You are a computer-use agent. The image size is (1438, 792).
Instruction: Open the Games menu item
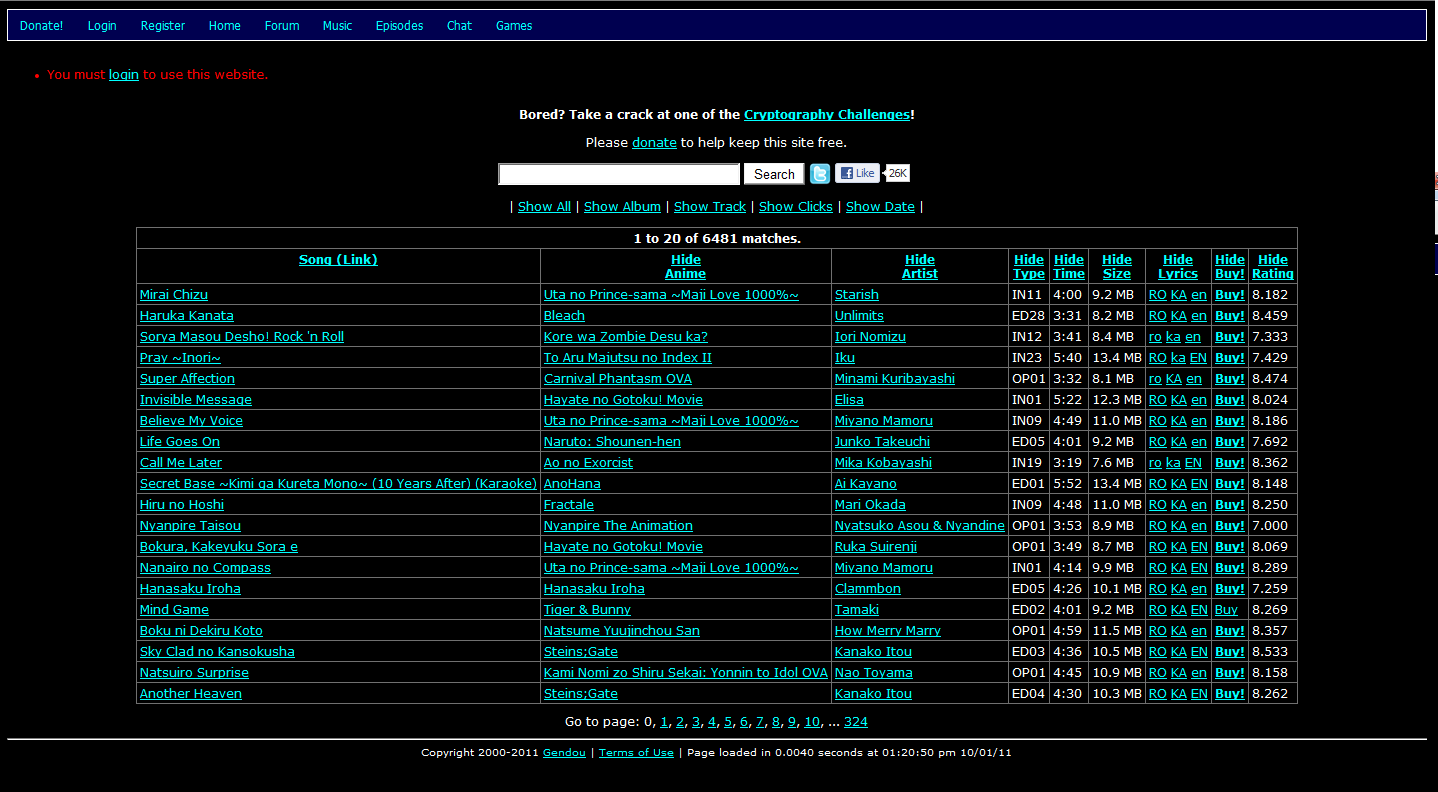tap(514, 26)
